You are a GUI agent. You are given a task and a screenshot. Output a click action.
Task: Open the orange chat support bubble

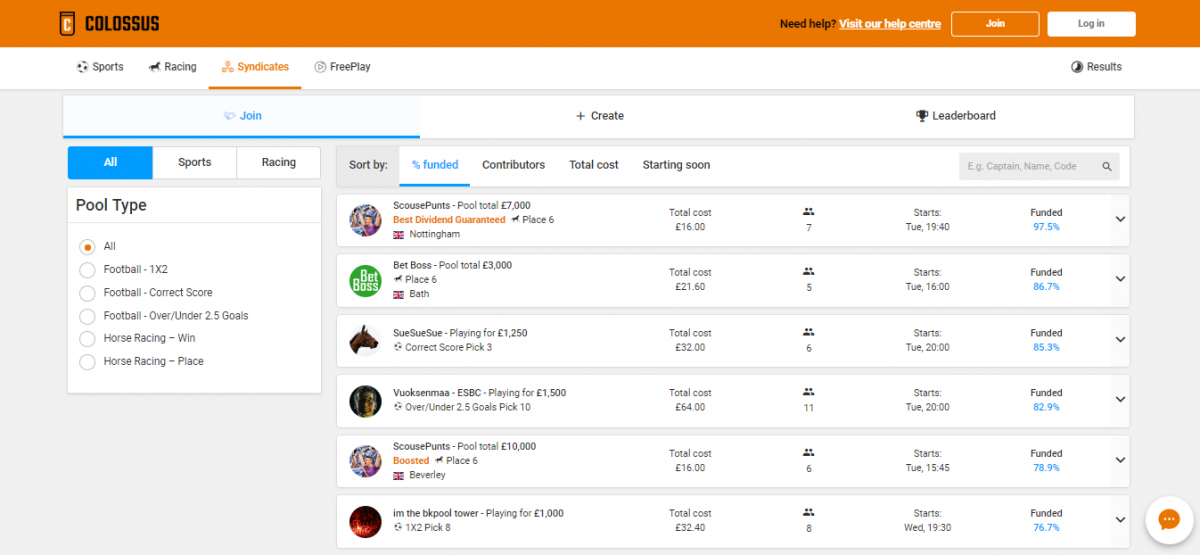(x=1167, y=519)
